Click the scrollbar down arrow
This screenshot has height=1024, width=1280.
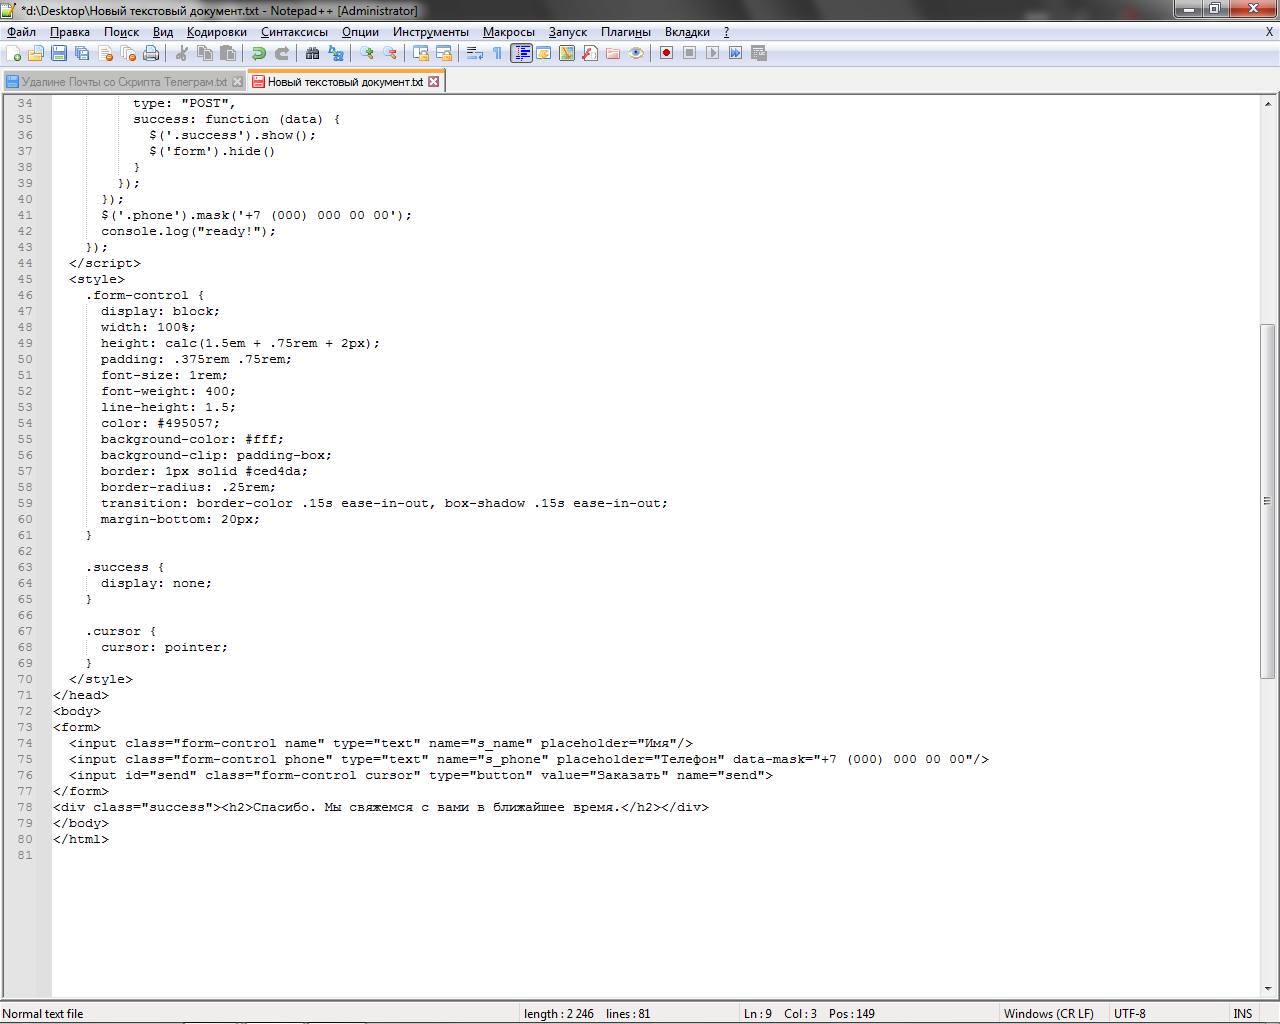pos(1269,988)
